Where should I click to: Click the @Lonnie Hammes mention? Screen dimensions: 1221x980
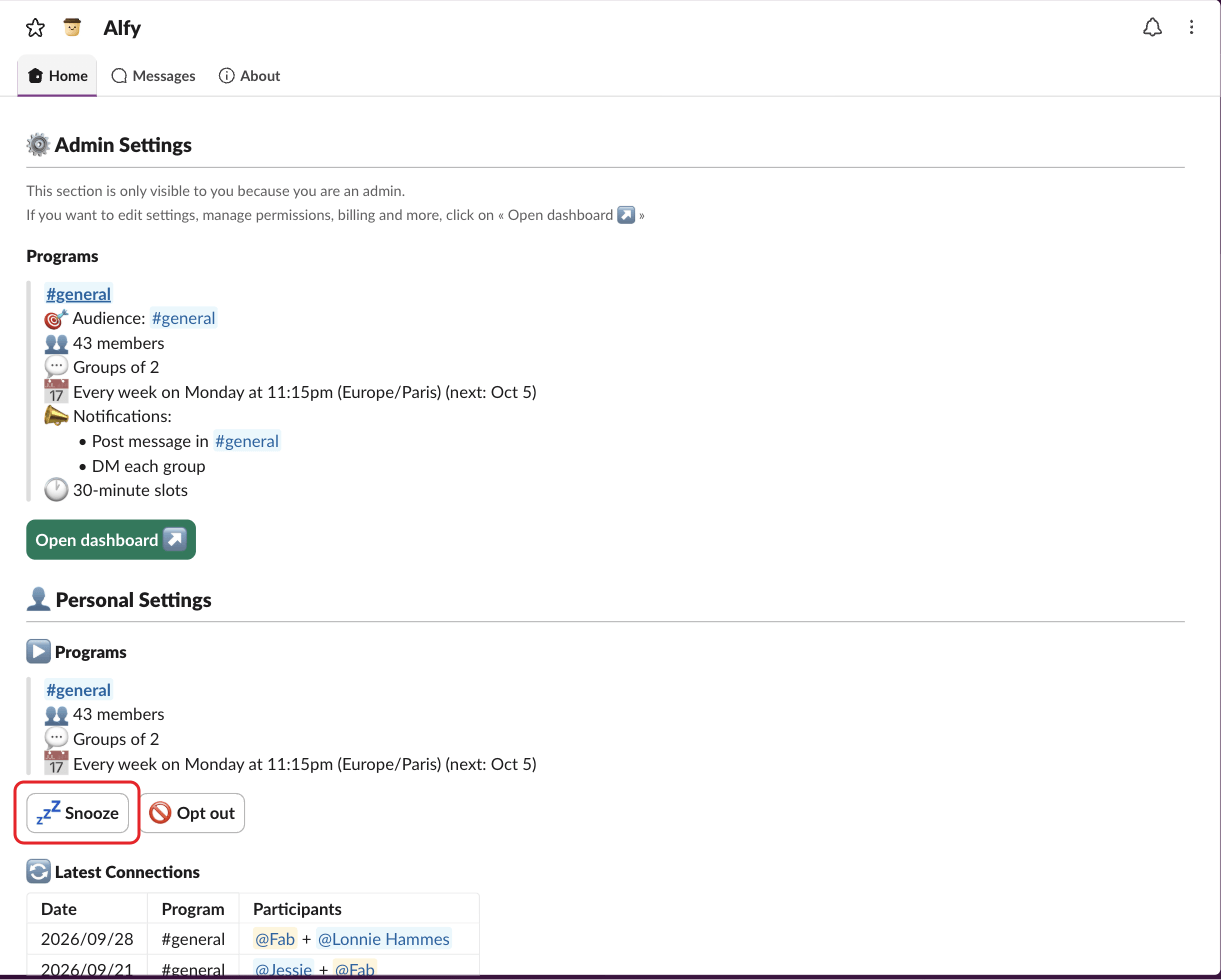[384, 939]
